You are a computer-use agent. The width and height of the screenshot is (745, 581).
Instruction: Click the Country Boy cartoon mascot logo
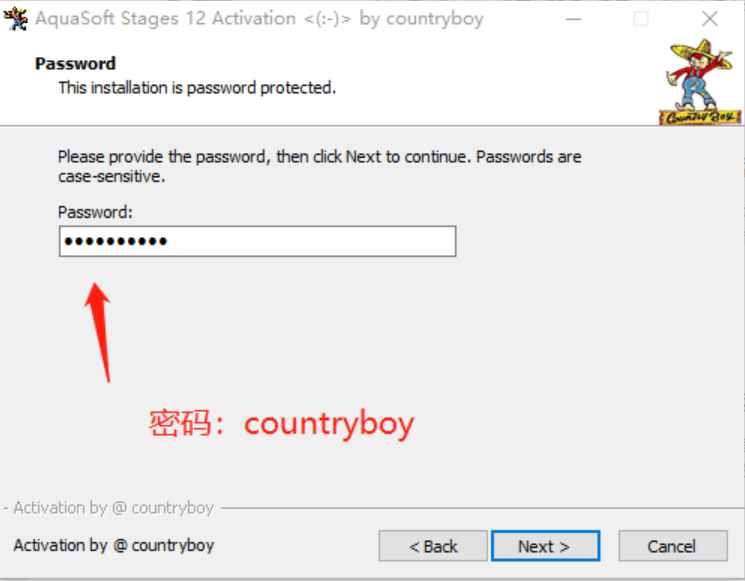coord(700,81)
